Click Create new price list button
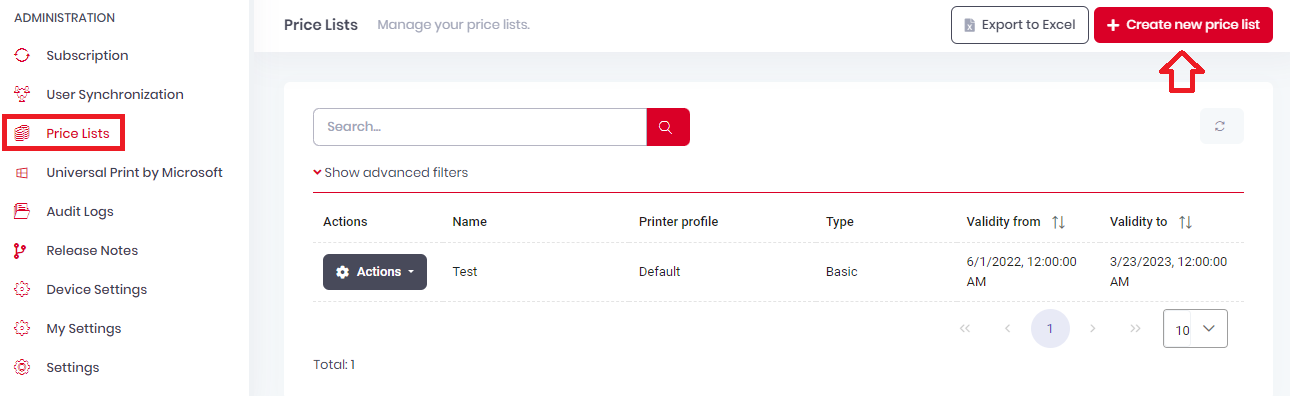This screenshot has height=396, width=1290. coord(1183,25)
